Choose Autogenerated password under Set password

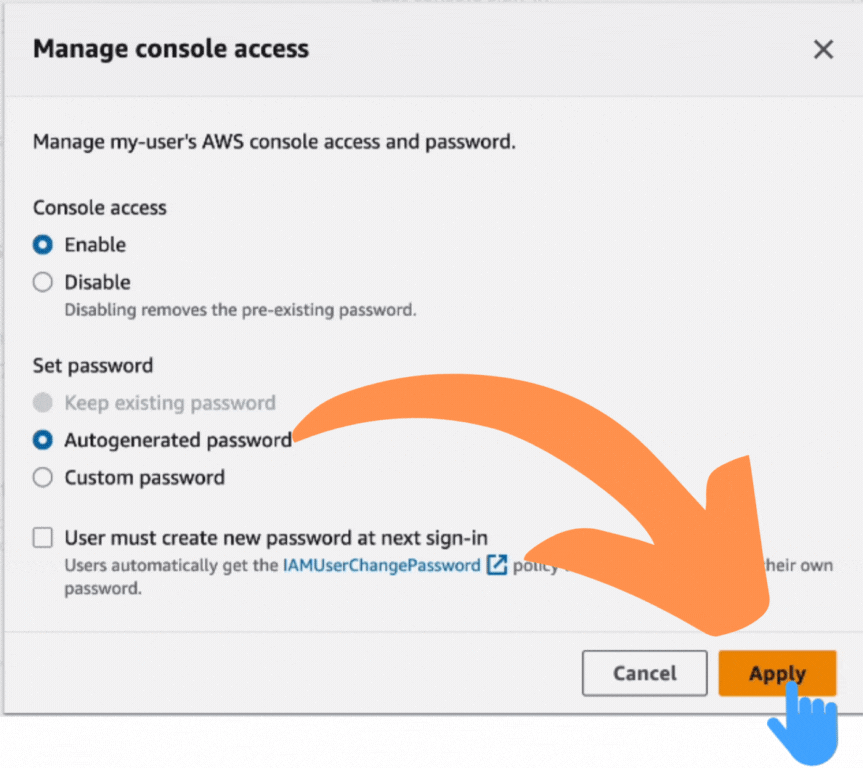click(40, 440)
